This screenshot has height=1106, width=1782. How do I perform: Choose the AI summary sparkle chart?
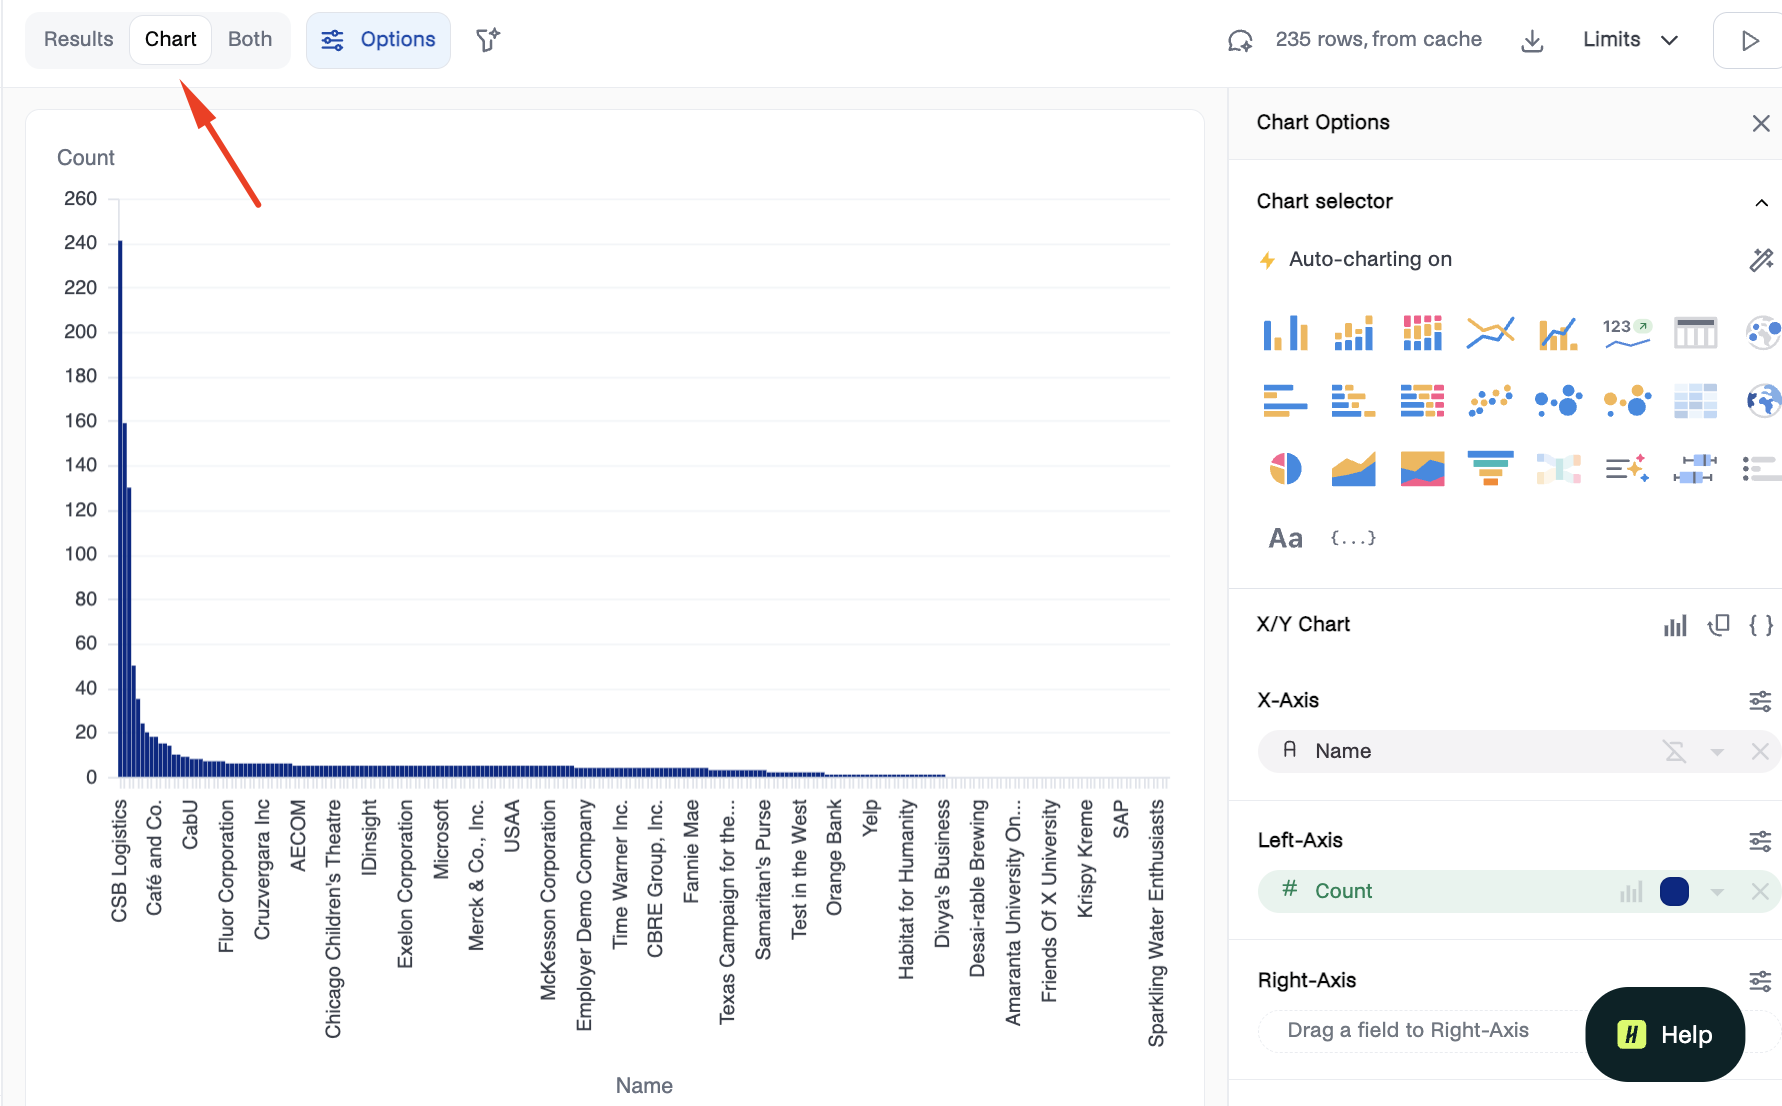pyautogui.click(x=1627, y=468)
